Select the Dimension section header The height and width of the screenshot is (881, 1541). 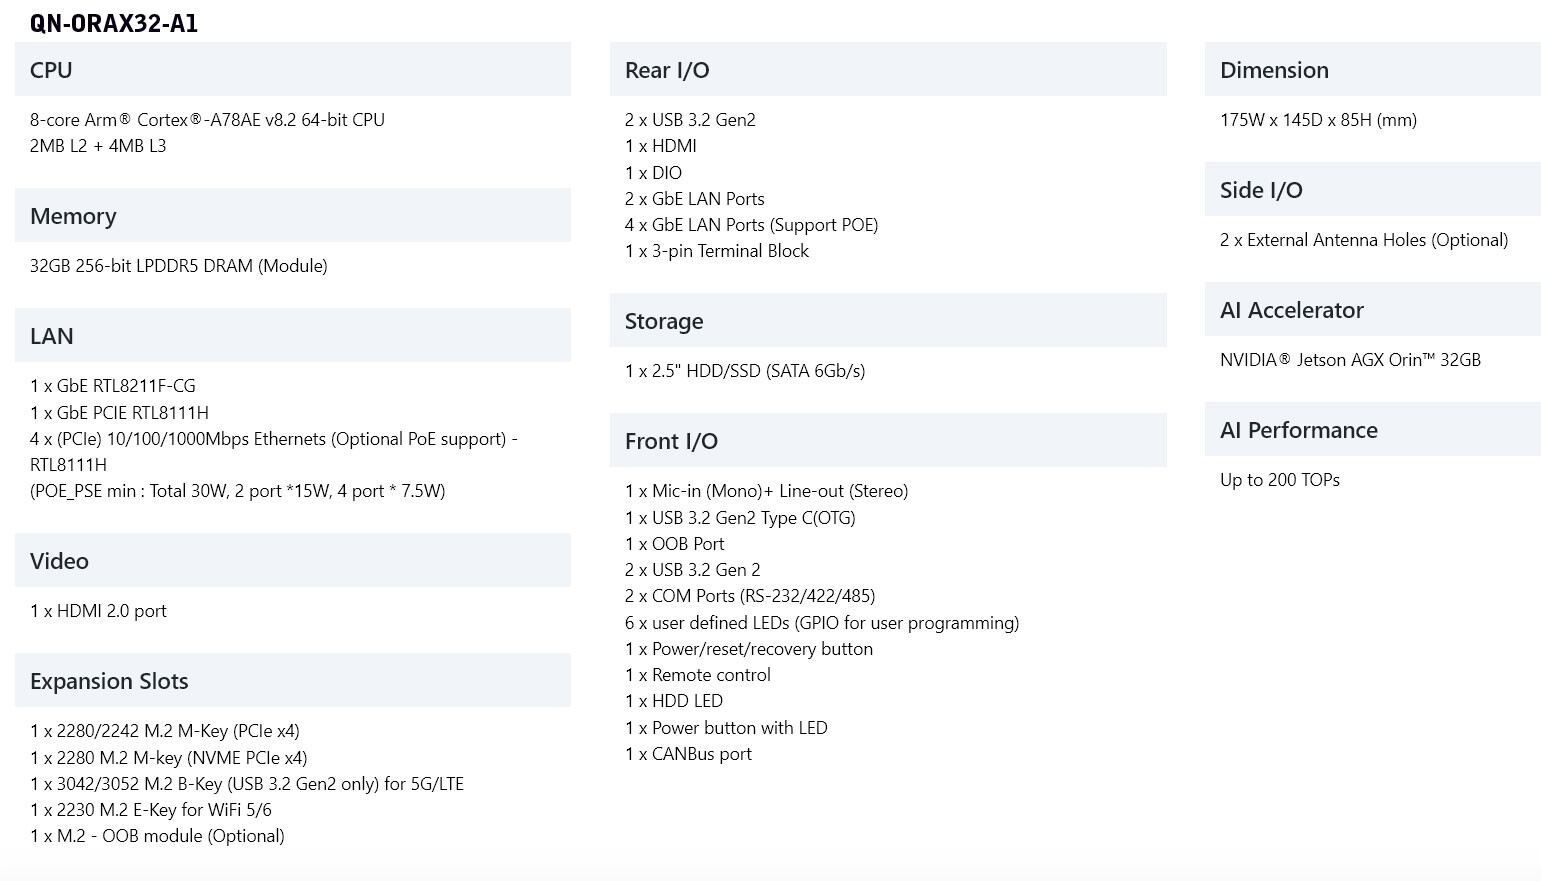click(1372, 69)
